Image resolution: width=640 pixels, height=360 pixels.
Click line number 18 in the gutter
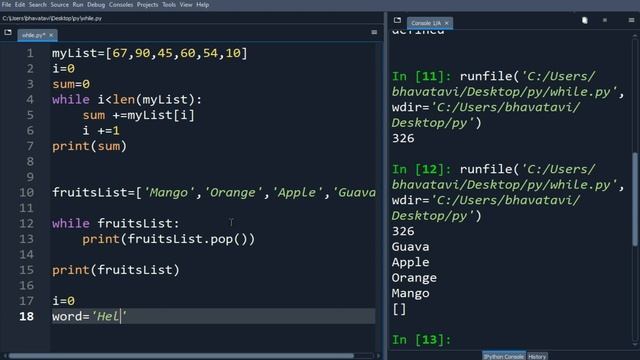(x=27, y=316)
